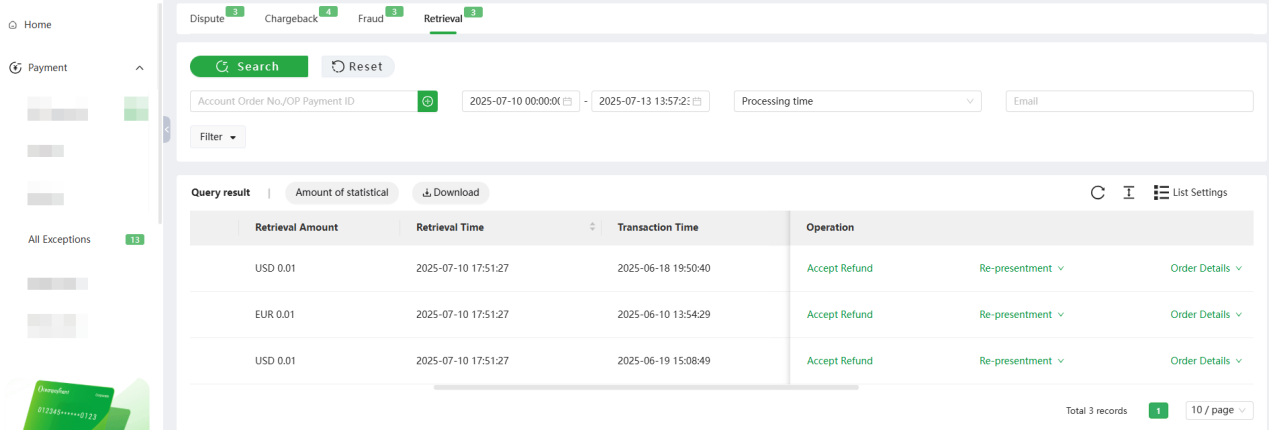Click the Operation column header
This screenshot has height=430, width=1269.
click(830, 227)
